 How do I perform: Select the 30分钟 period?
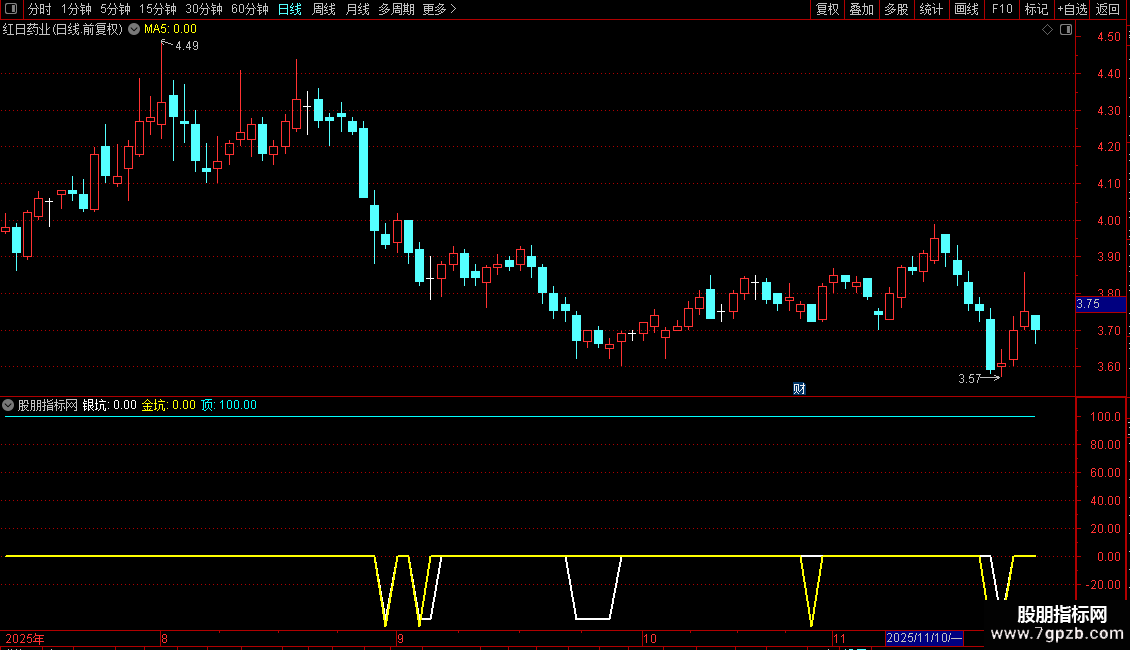(204, 9)
